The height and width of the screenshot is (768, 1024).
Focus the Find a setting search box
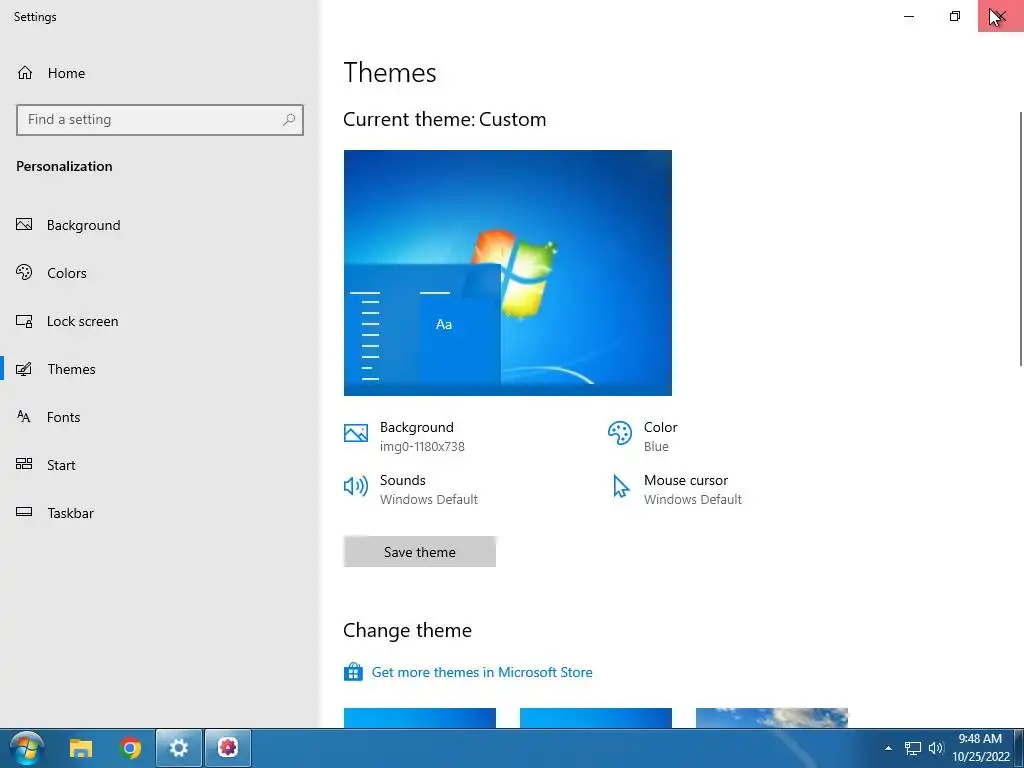click(x=159, y=120)
